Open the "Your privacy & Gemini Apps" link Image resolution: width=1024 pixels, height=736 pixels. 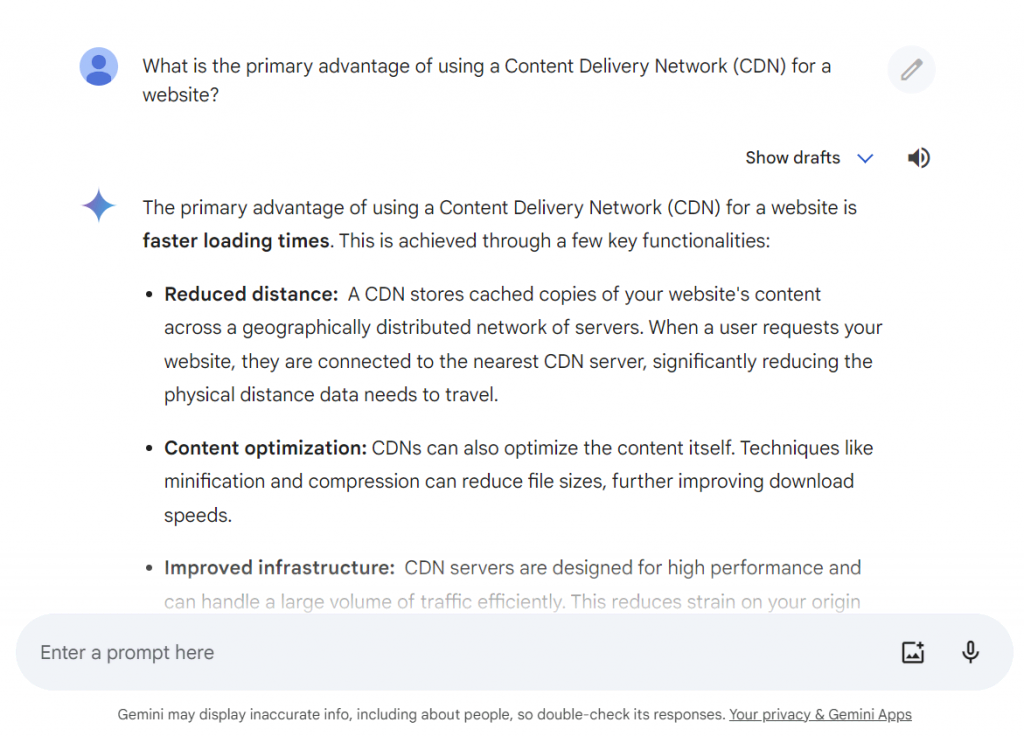[820, 715]
